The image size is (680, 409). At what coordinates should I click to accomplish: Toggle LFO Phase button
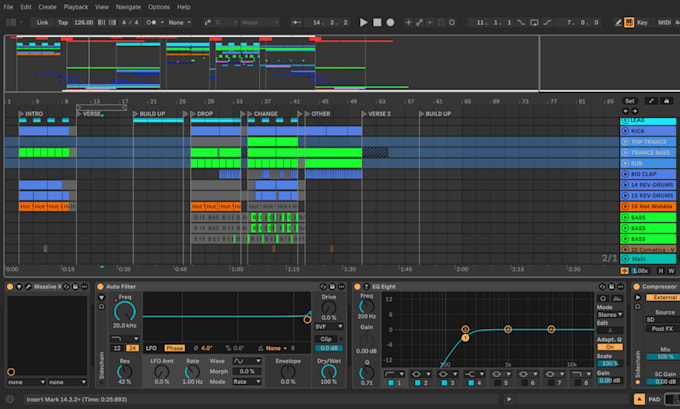(x=174, y=348)
